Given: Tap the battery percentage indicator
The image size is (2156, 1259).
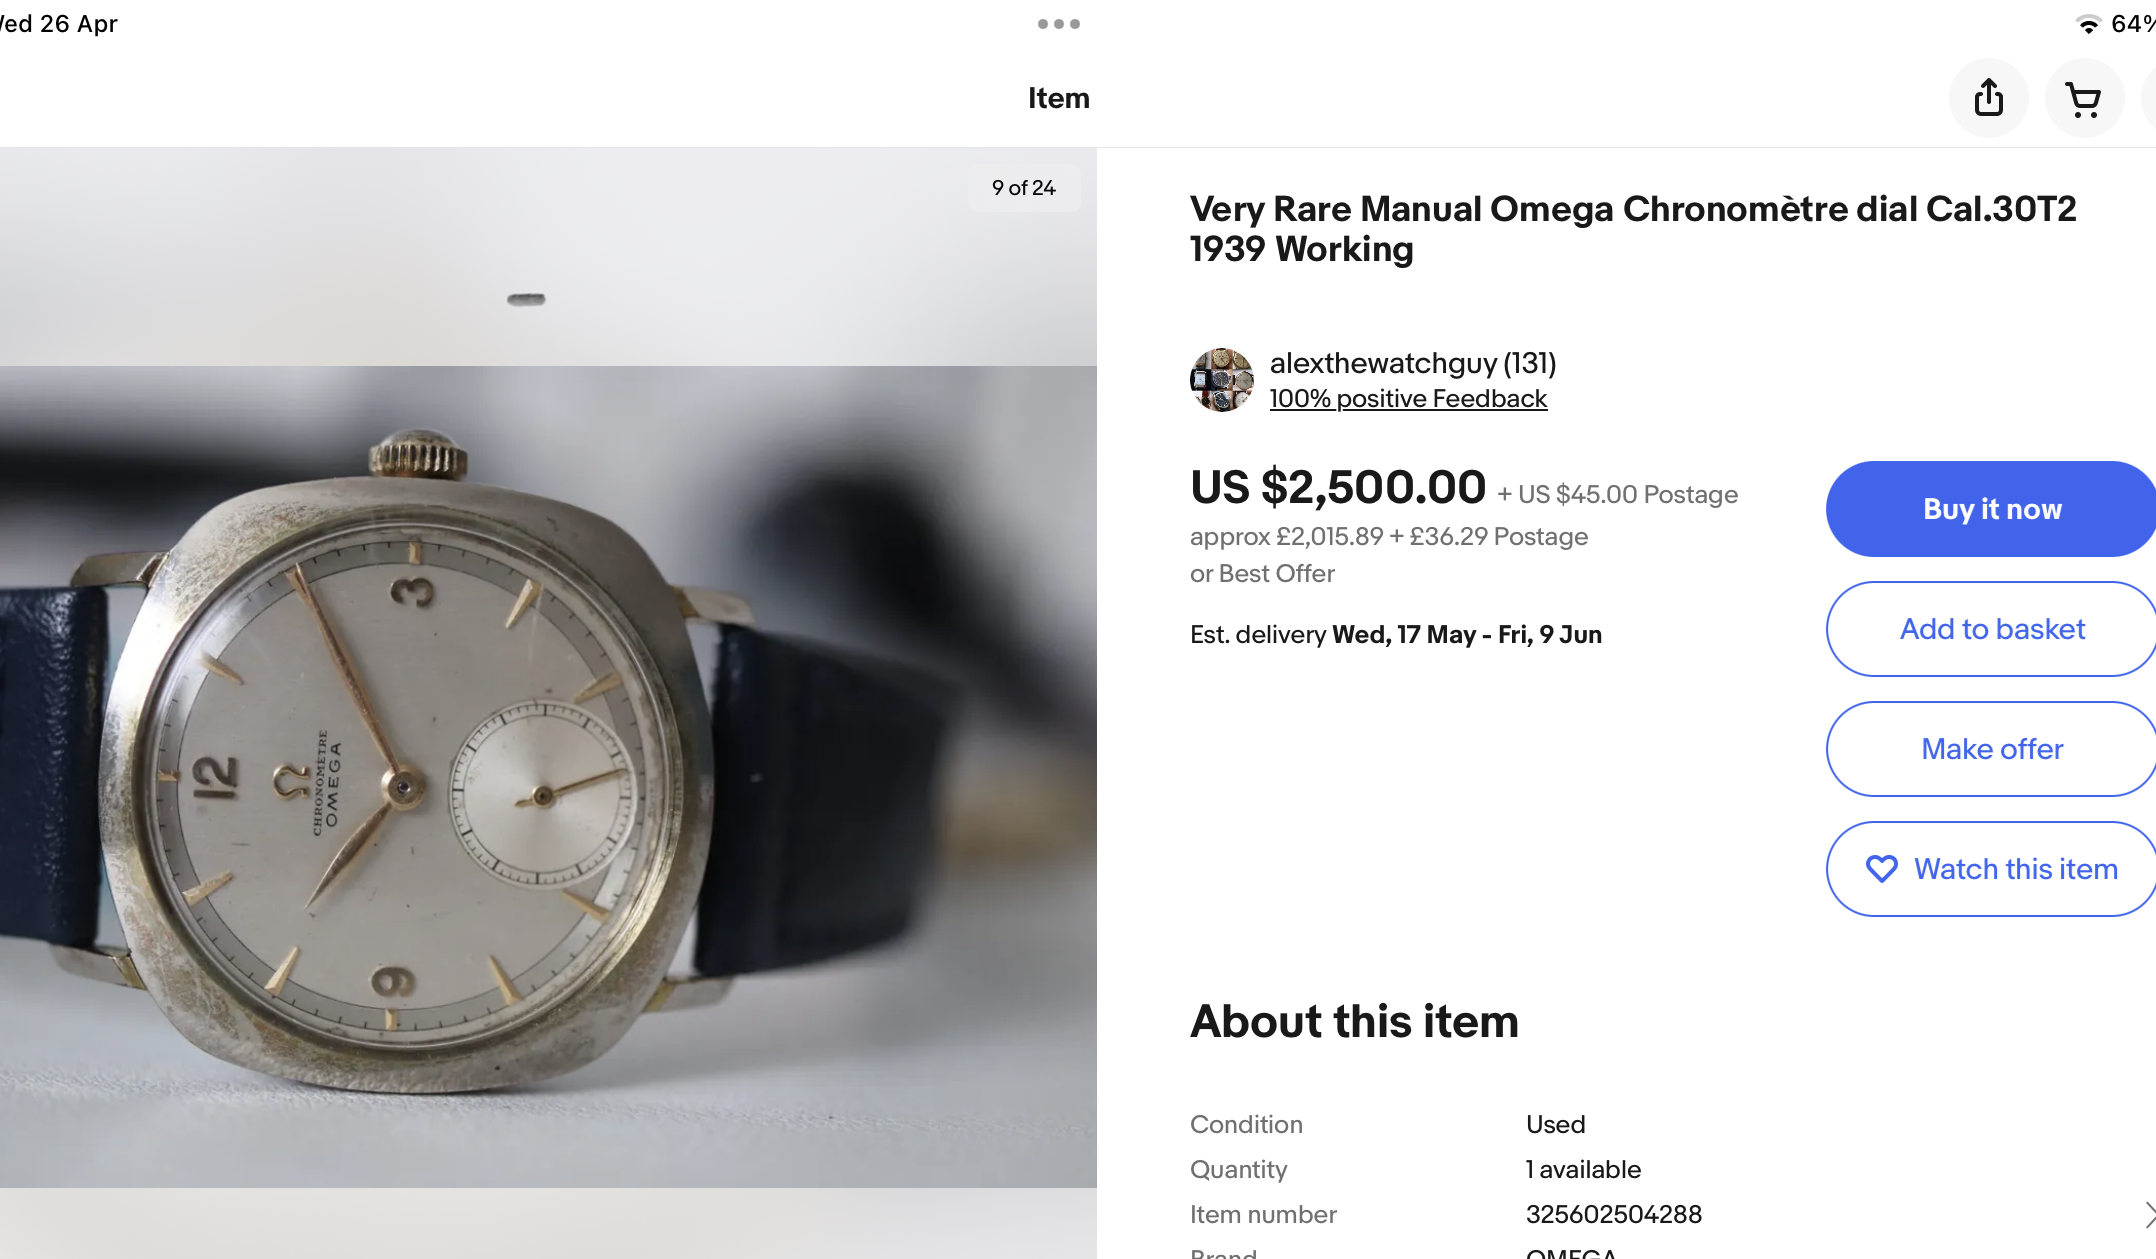Looking at the screenshot, I should click(x=2132, y=24).
